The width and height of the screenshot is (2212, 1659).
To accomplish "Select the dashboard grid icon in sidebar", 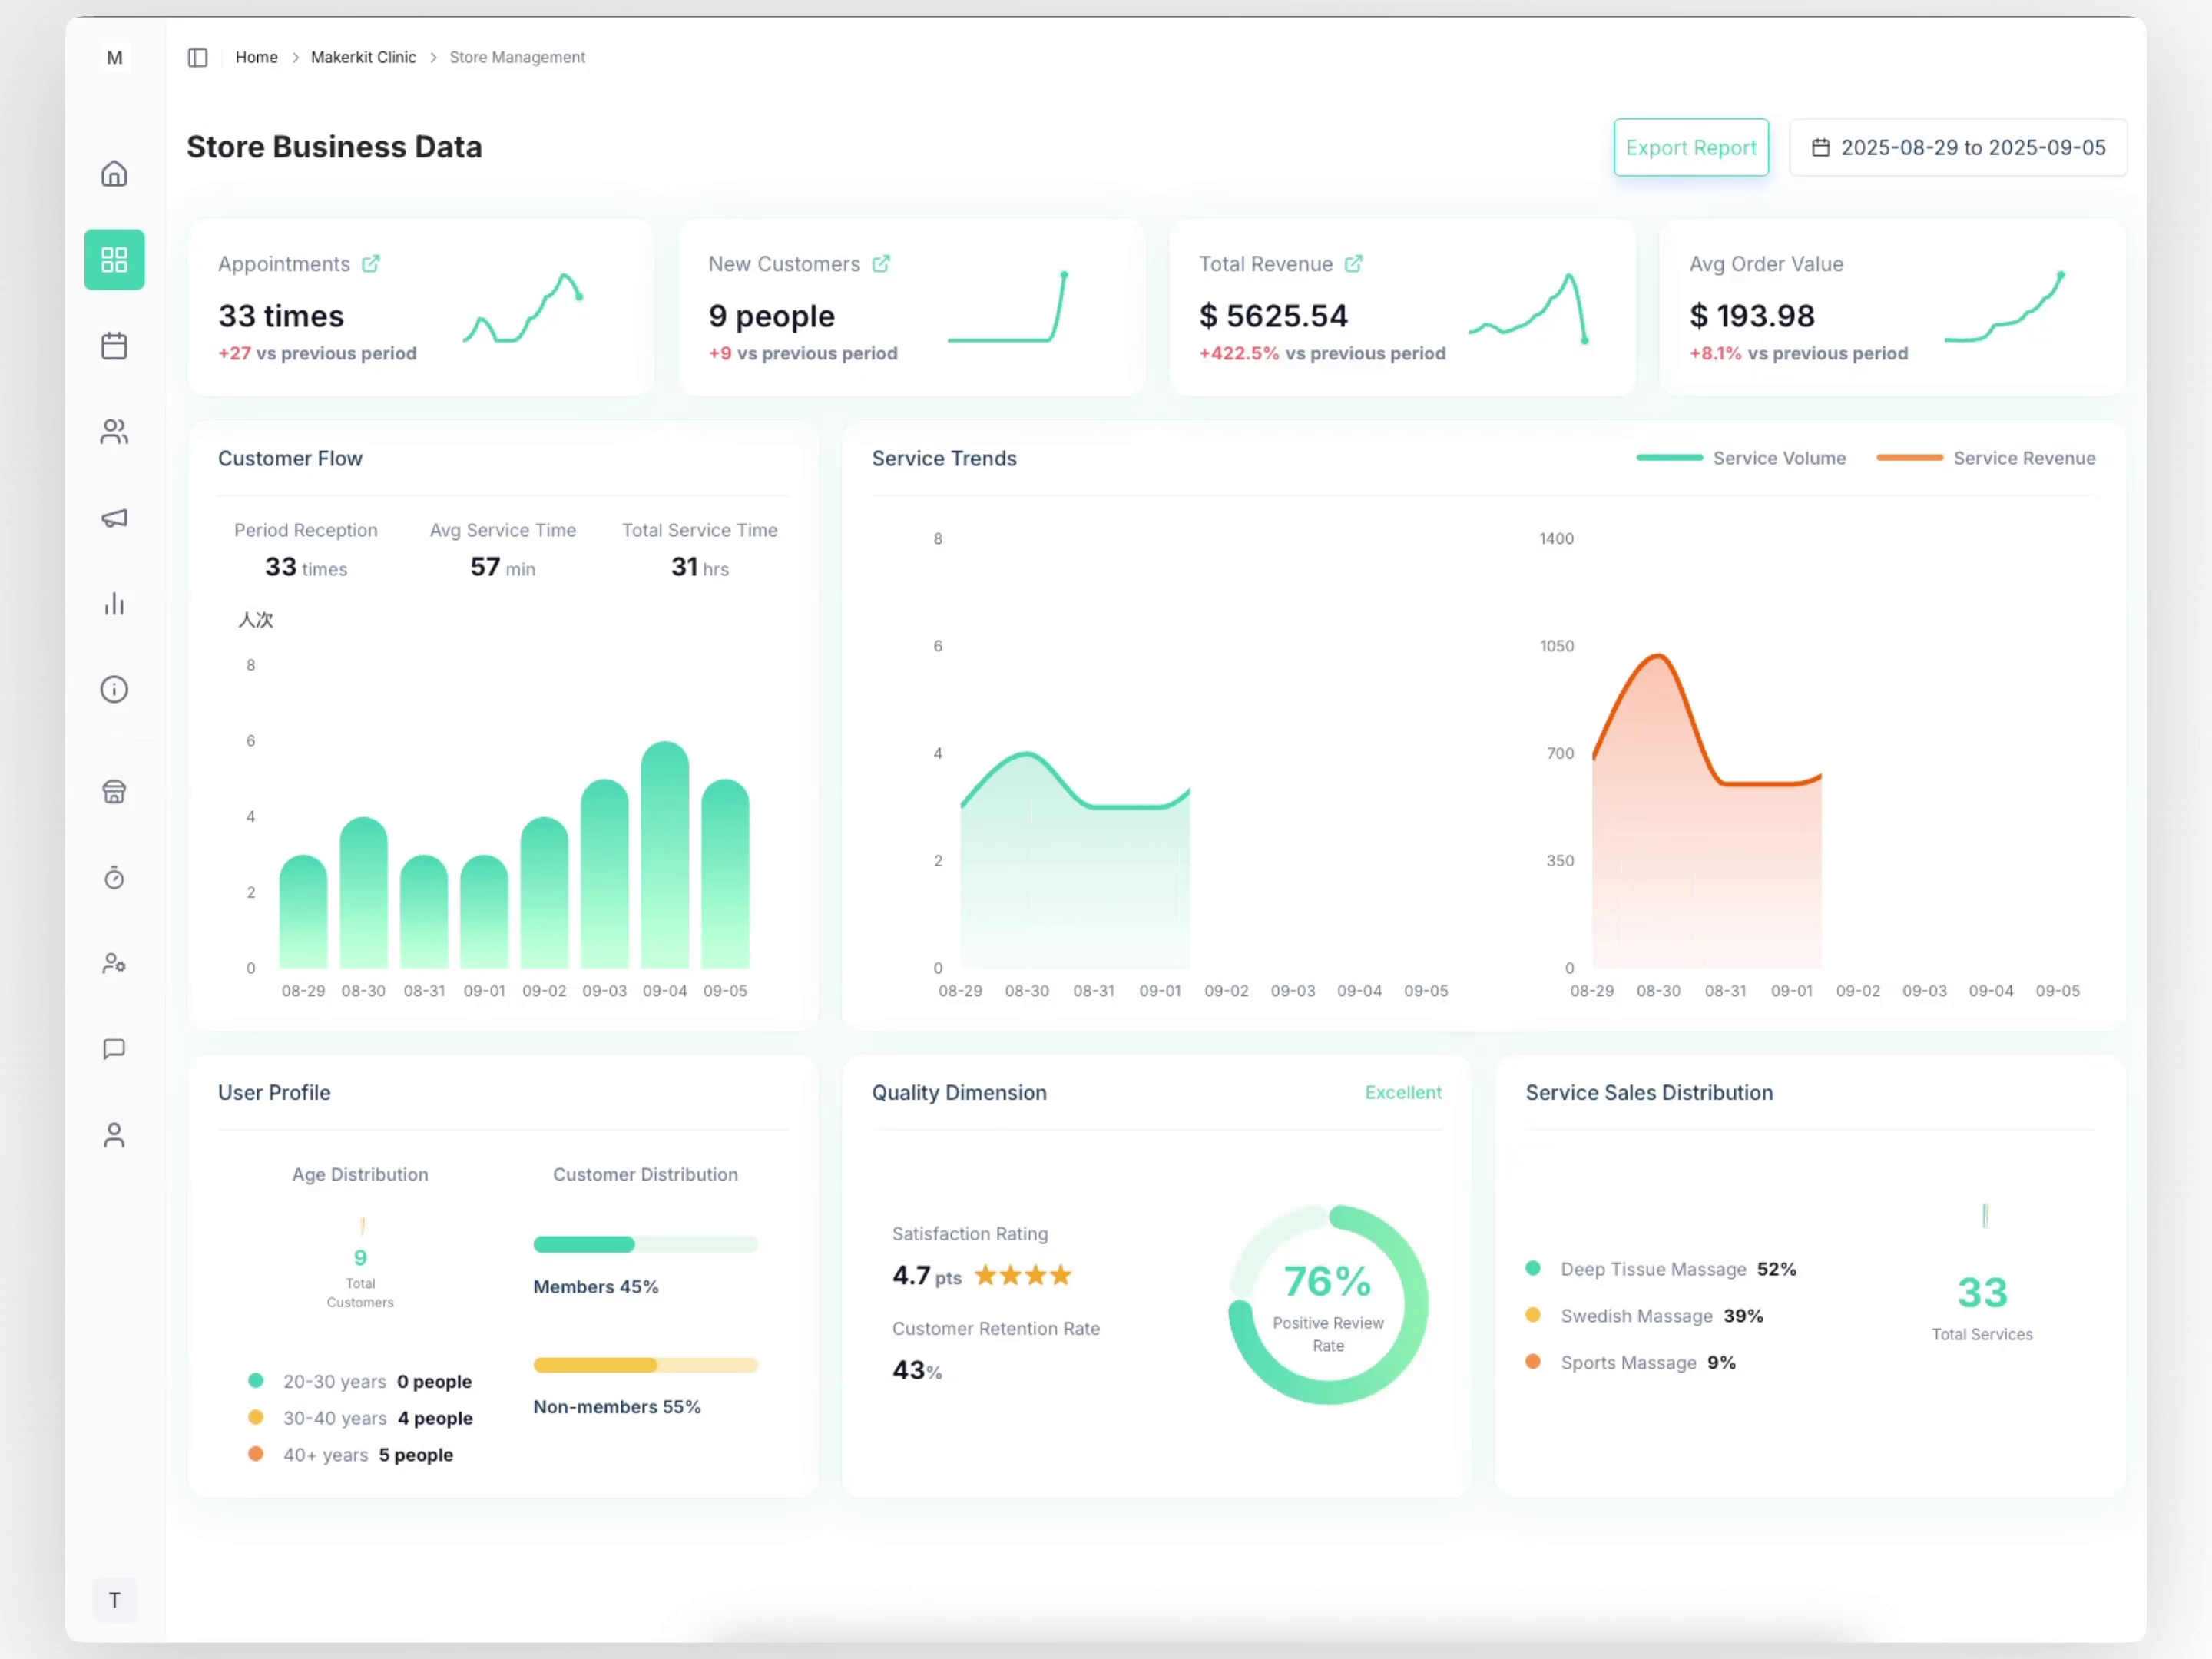I will point(114,259).
